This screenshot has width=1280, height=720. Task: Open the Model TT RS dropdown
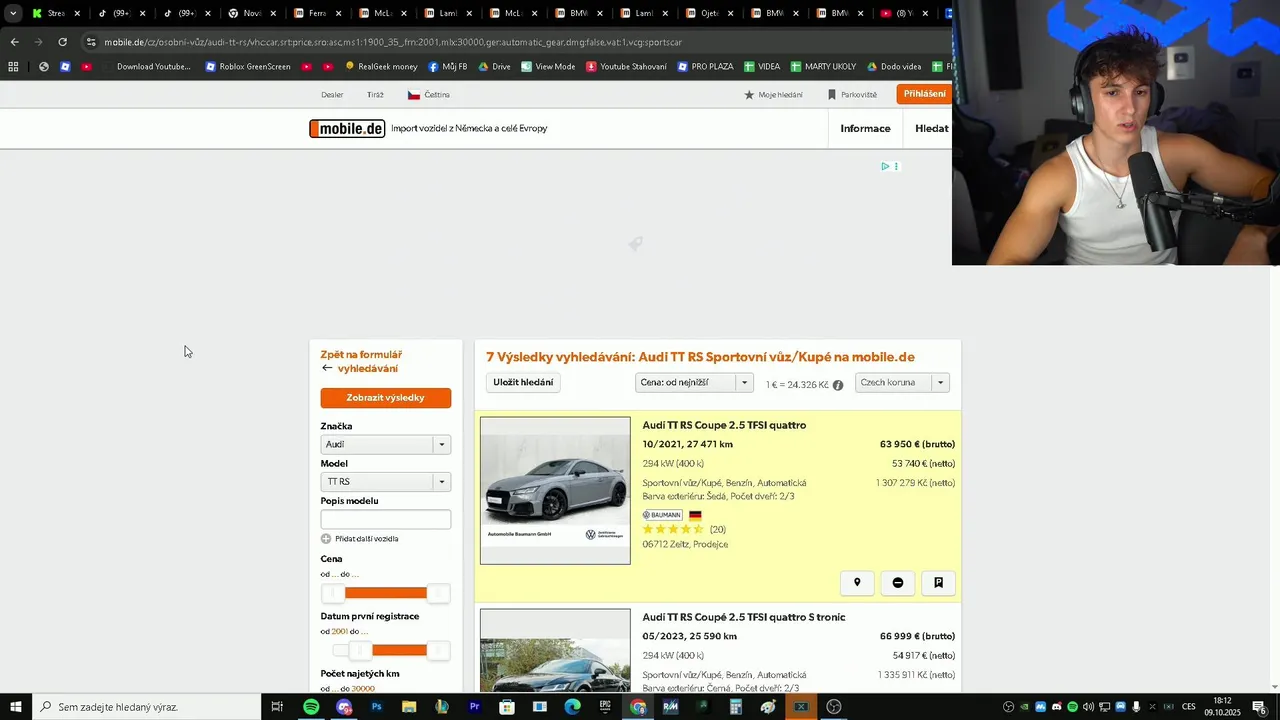tap(385, 482)
